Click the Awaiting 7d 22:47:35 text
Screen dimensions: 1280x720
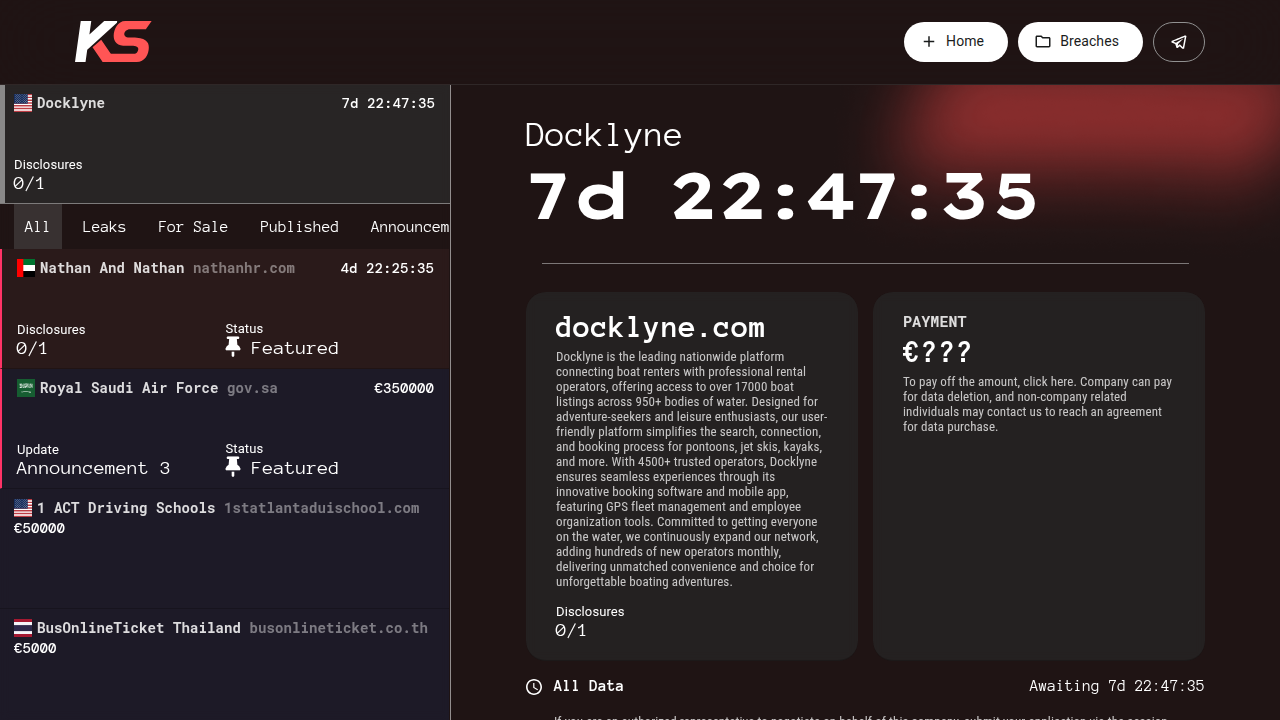[1117, 686]
